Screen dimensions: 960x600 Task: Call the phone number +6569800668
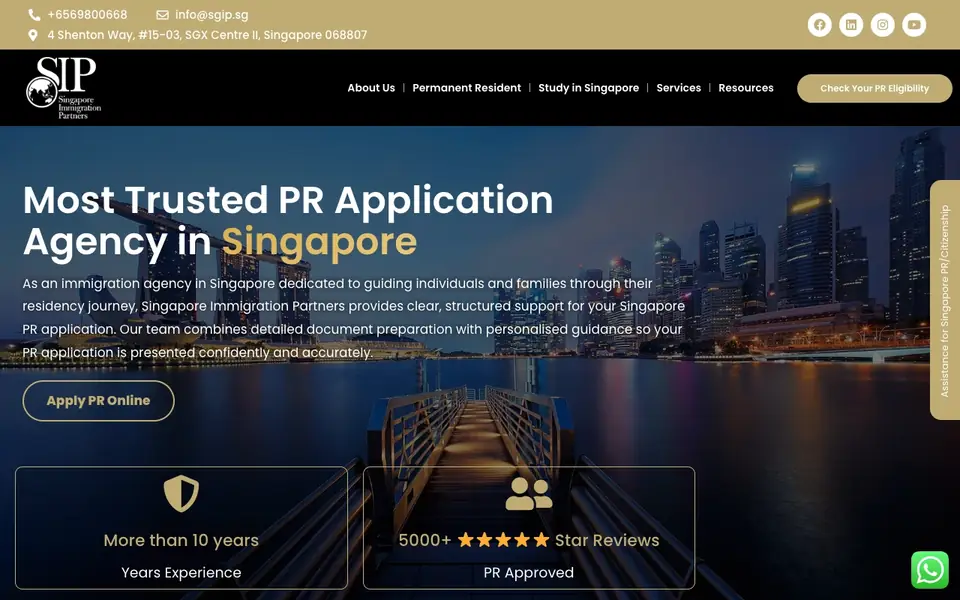(88, 15)
